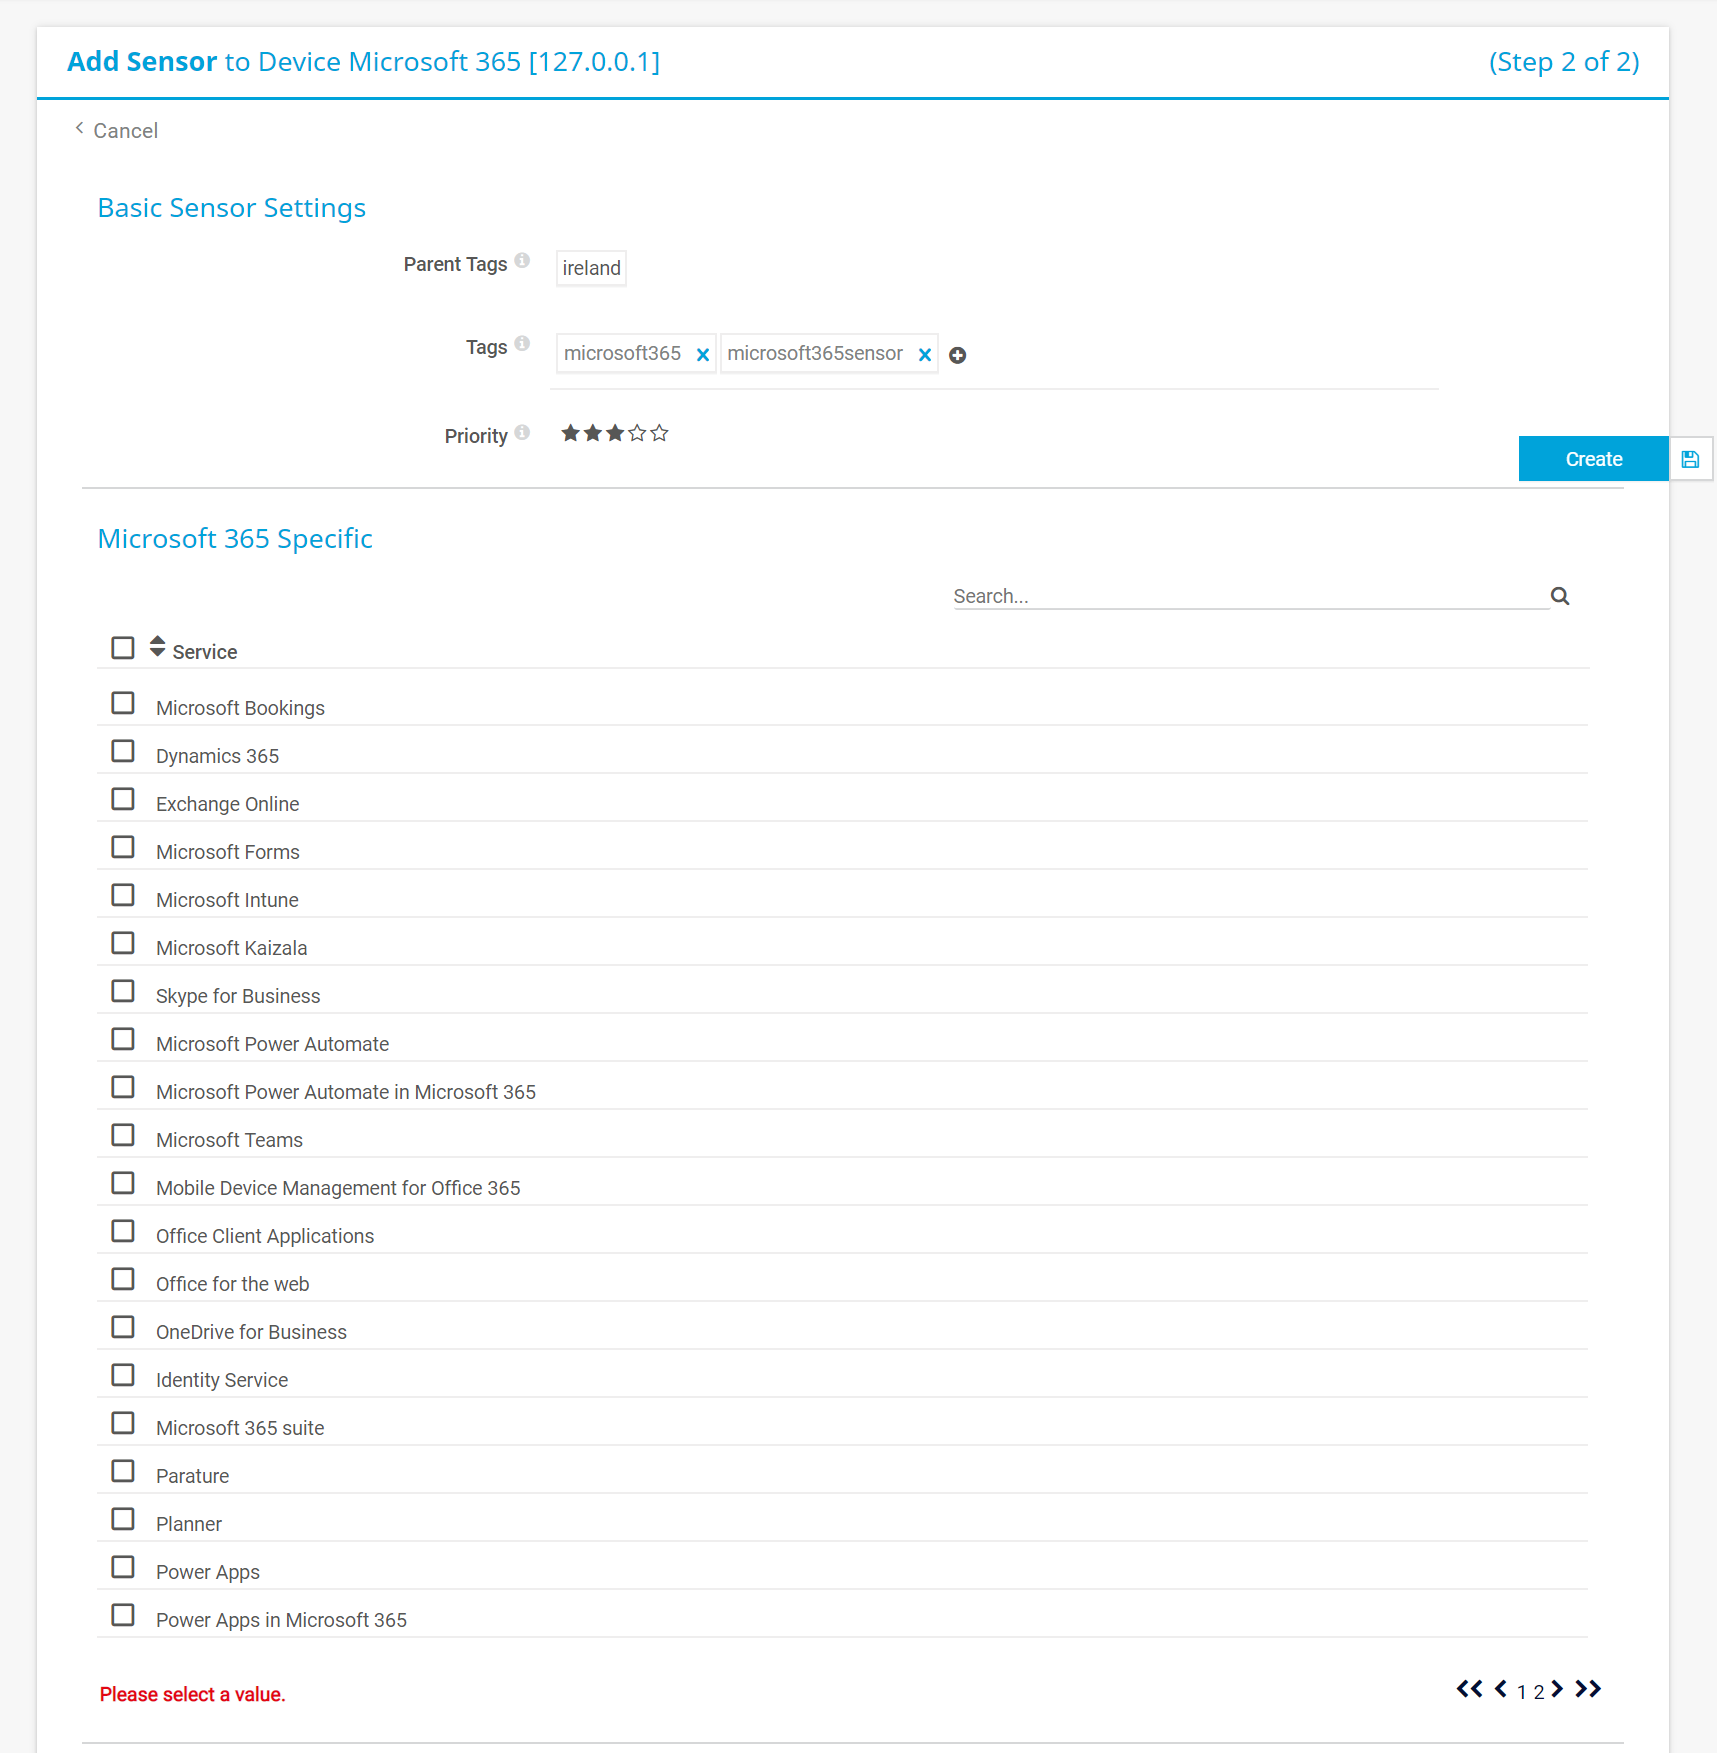The height and width of the screenshot is (1753, 1717).
Task: Click the save floppy disk icon
Action: pyautogui.click(x=1690, y=459)
